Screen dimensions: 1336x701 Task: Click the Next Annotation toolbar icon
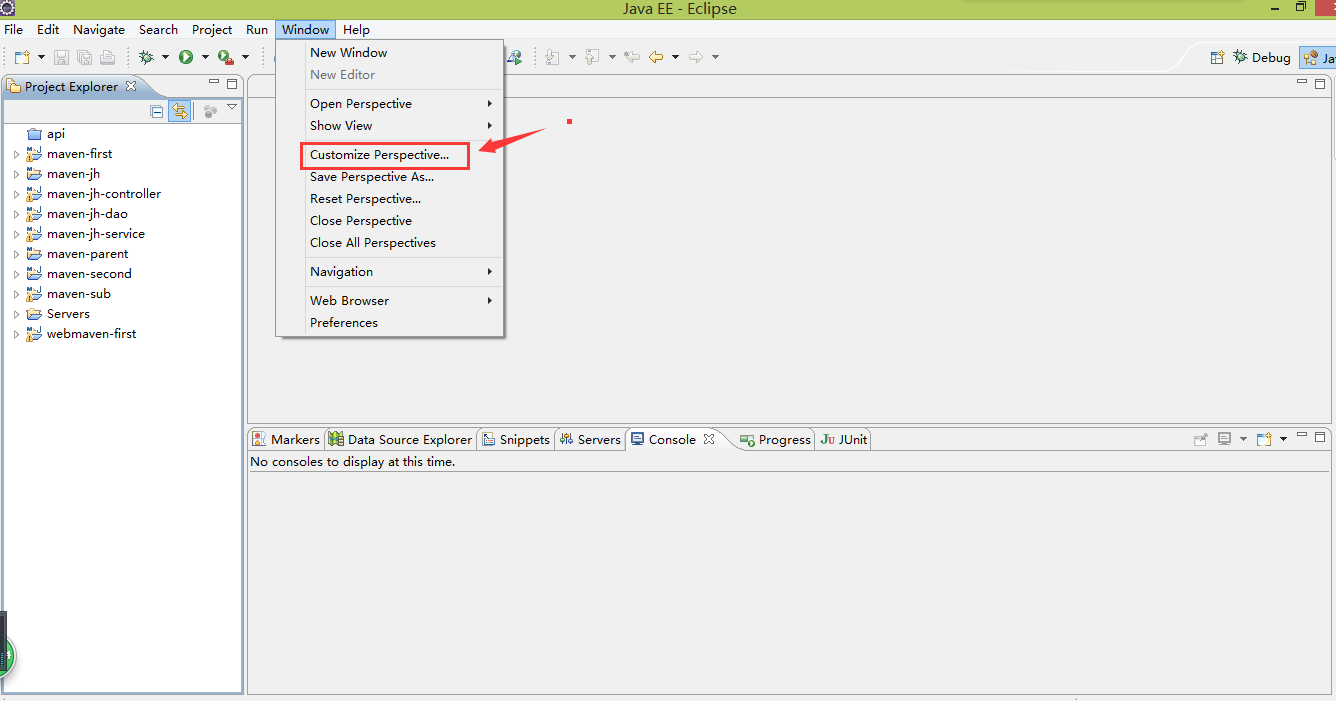pos(552,57)
